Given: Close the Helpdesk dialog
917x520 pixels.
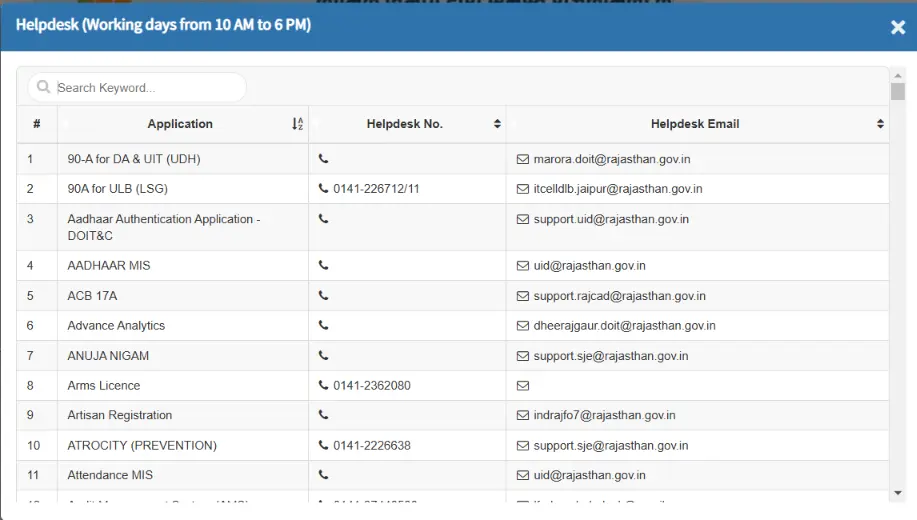Looking at the screenshot, I should coord(897,27).
